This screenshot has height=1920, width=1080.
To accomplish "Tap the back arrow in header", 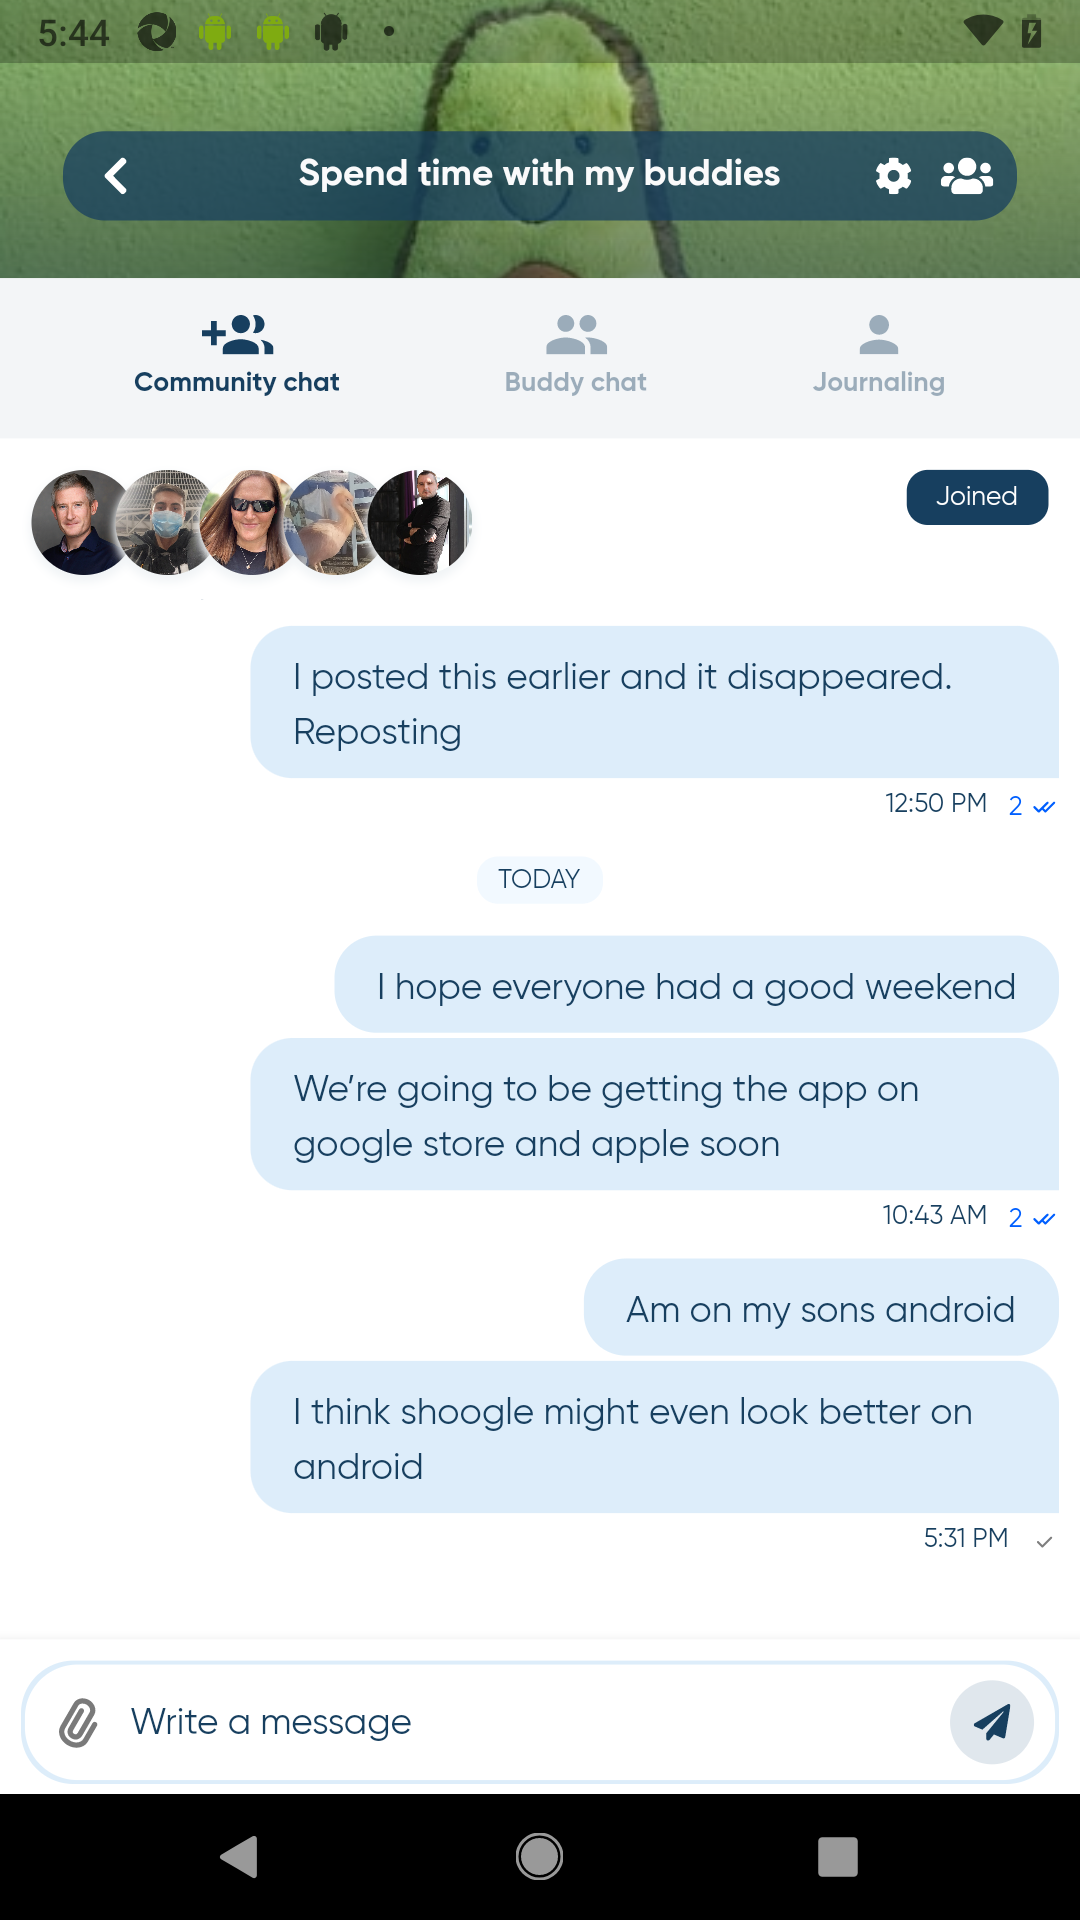I will 116,176.
